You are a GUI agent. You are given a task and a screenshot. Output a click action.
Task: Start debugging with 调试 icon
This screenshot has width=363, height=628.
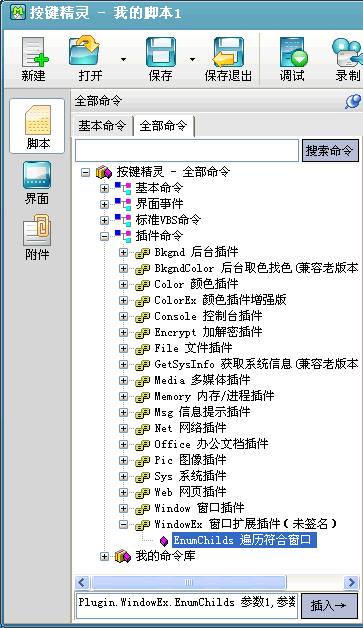[x=293, y=52]
